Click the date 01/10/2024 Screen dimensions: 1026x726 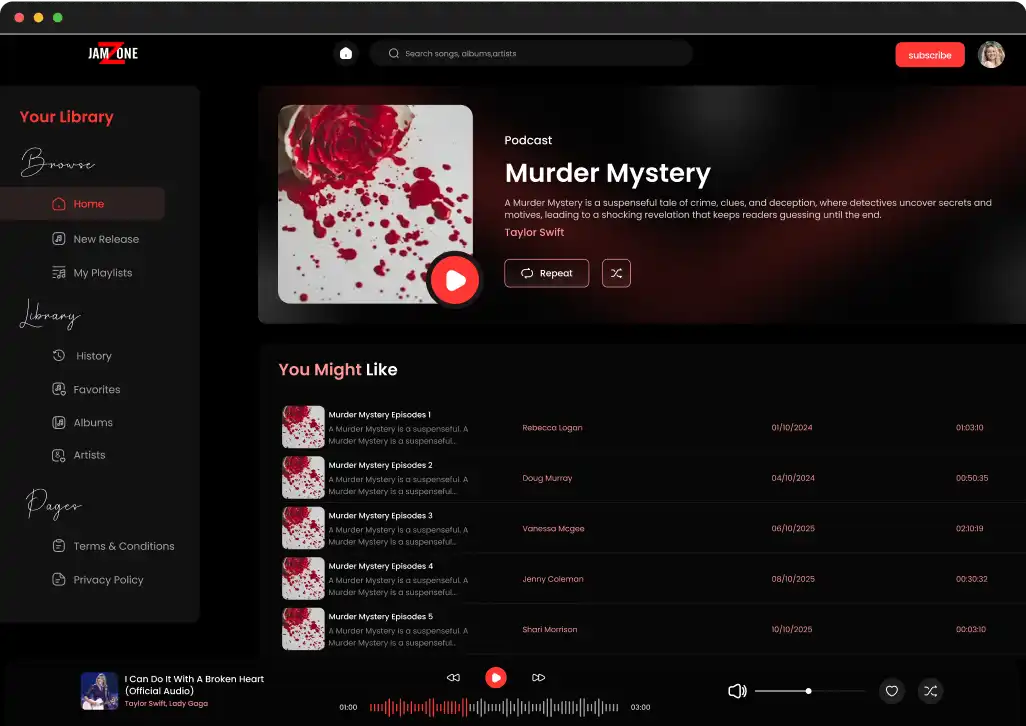[792, 428]
